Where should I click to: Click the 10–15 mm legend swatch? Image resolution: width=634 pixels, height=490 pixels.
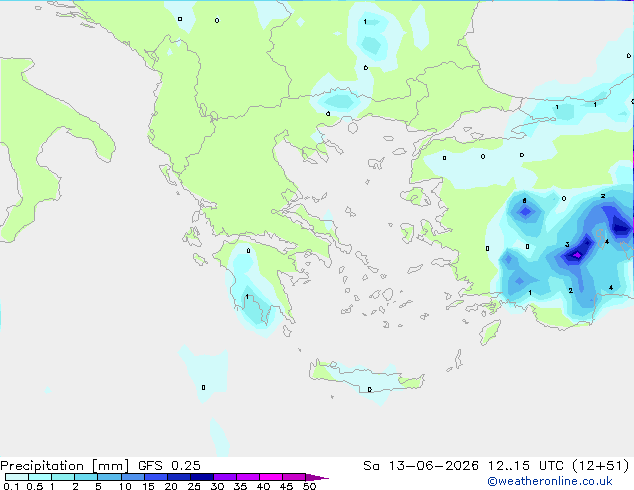(133, 477)
